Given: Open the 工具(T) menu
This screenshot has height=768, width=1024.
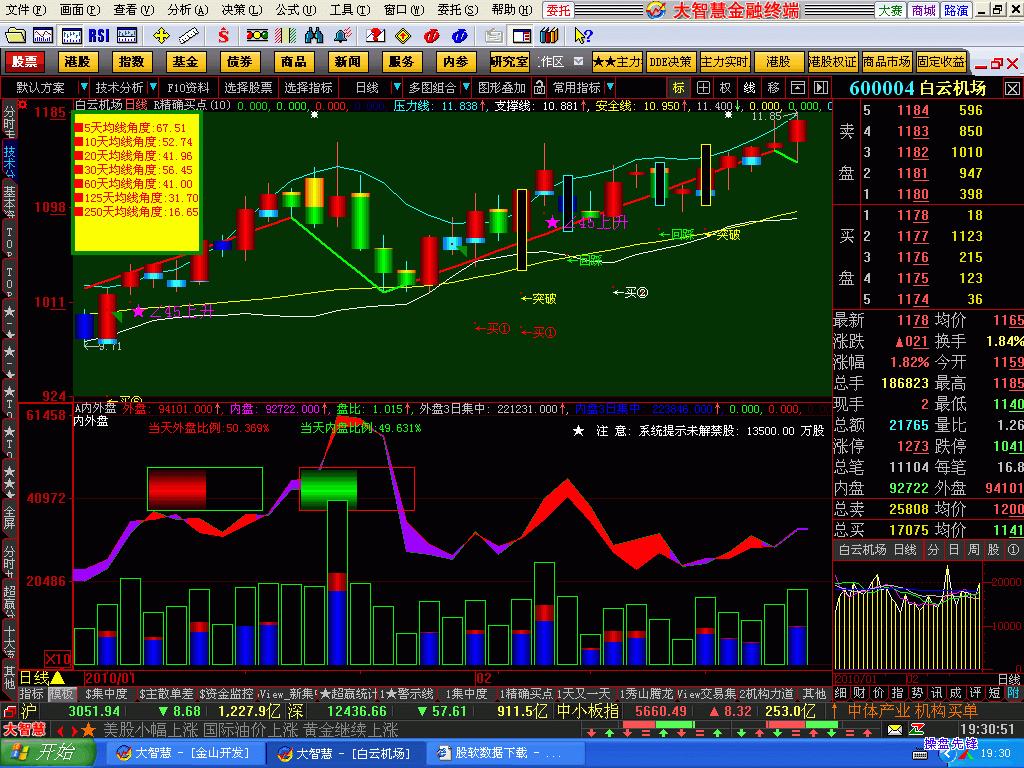Looking at the screenshot, I should [349, 10].
